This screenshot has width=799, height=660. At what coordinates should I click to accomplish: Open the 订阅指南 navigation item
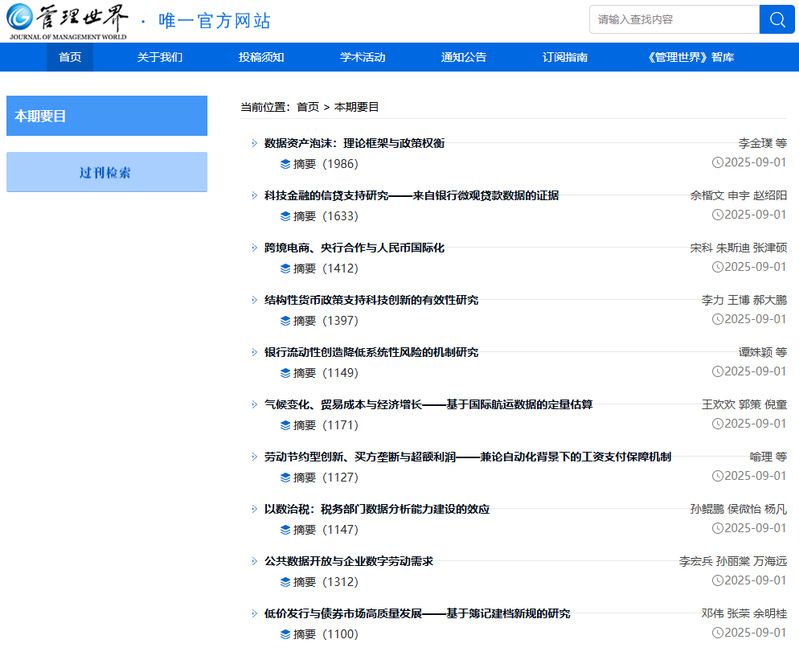[x=565, y=57]
